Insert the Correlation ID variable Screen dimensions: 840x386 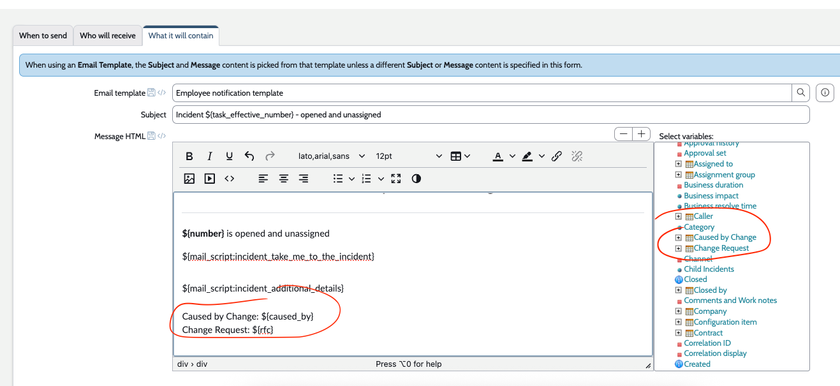coord(707,343)
